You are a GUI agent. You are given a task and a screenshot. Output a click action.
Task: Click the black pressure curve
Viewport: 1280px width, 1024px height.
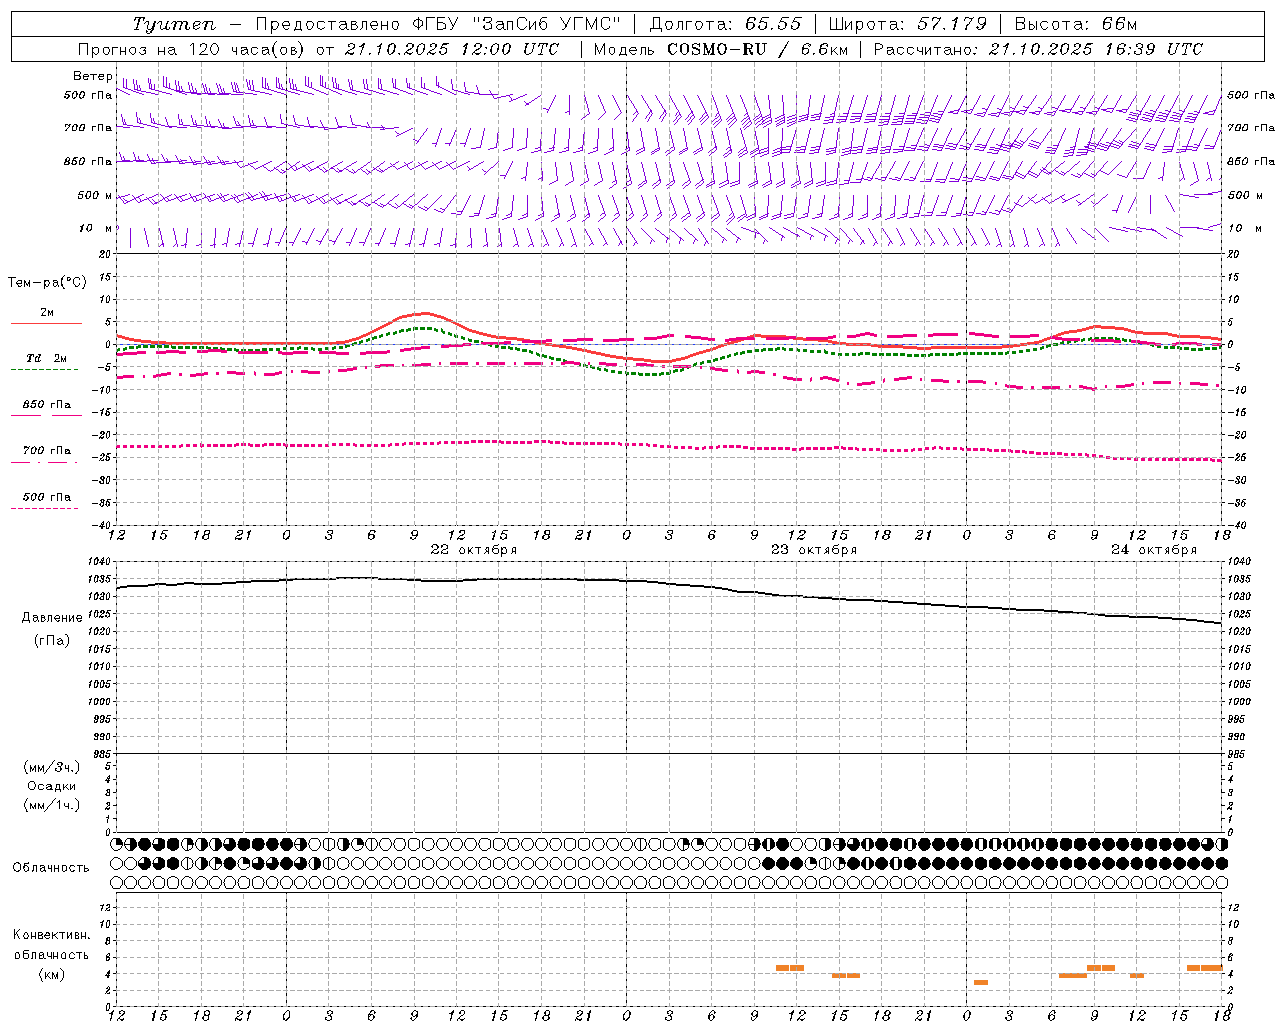[x=668, y=584]
